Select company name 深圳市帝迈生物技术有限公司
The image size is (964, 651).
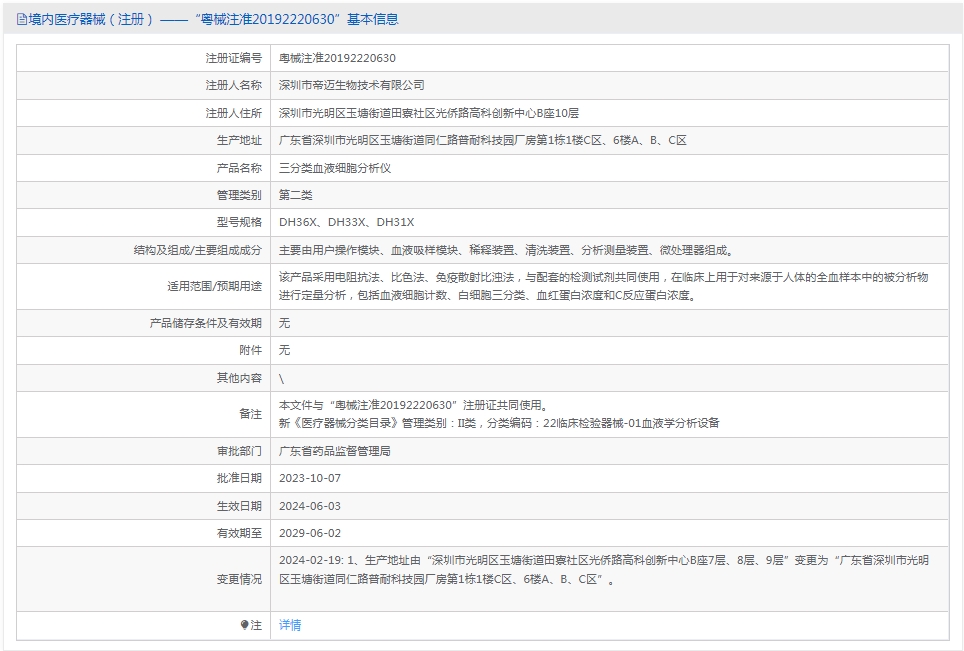352,85
